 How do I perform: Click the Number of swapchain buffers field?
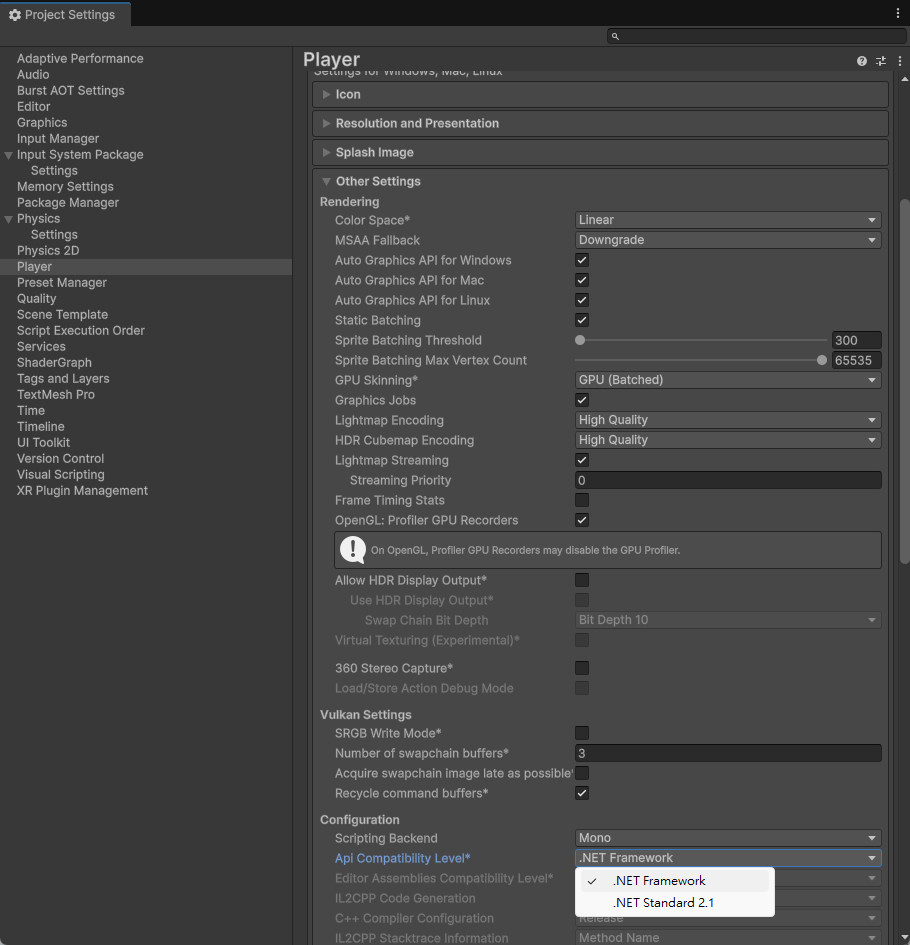728,753
